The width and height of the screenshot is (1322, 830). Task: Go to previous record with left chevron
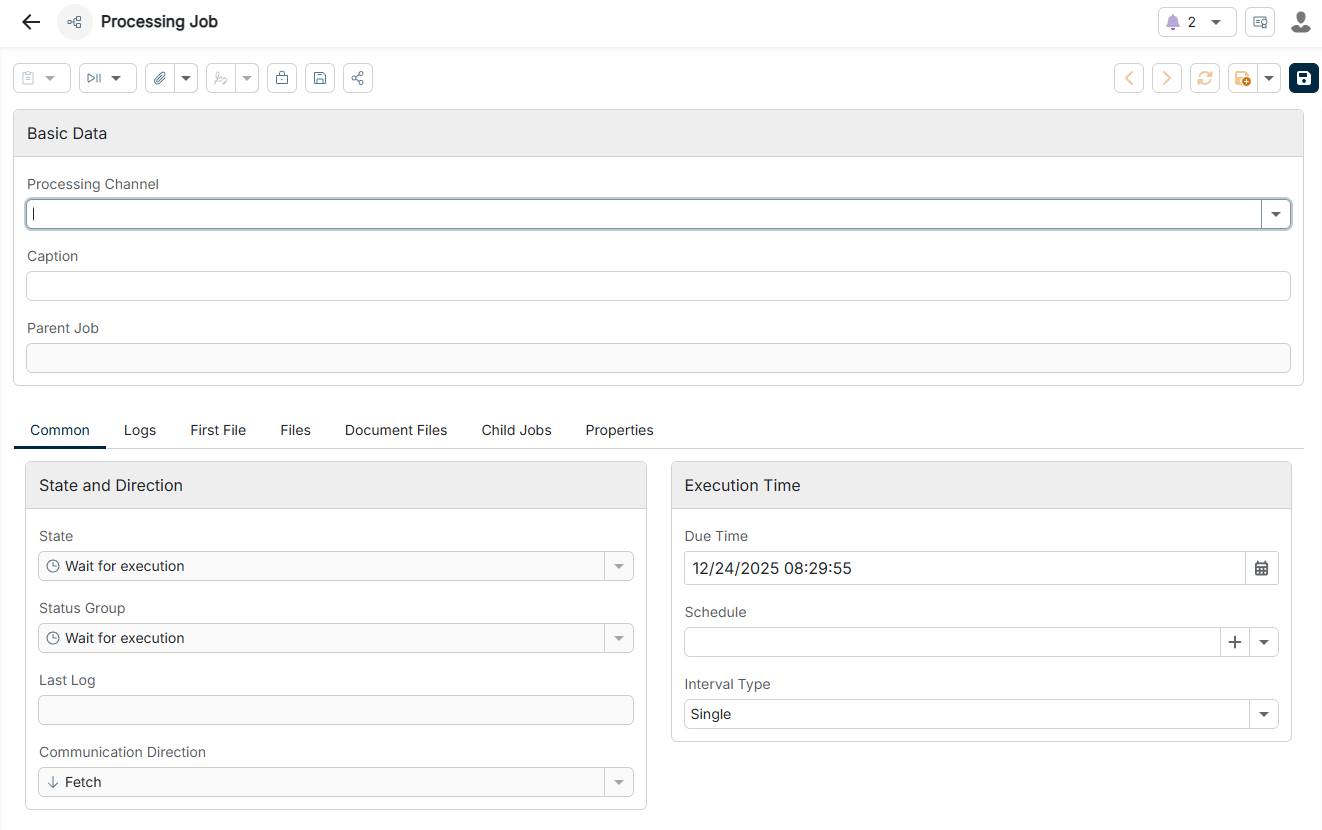(x=1129, y=78)
